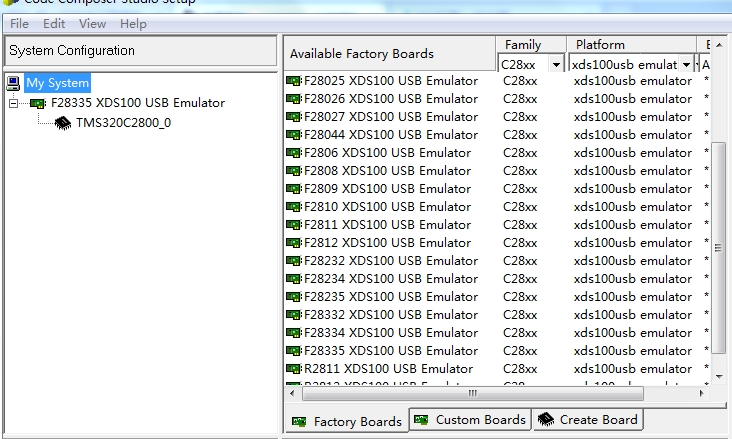Viewport: 732px width, 439px height.
Task: Open the File menu
Action: tap(19, 24)
